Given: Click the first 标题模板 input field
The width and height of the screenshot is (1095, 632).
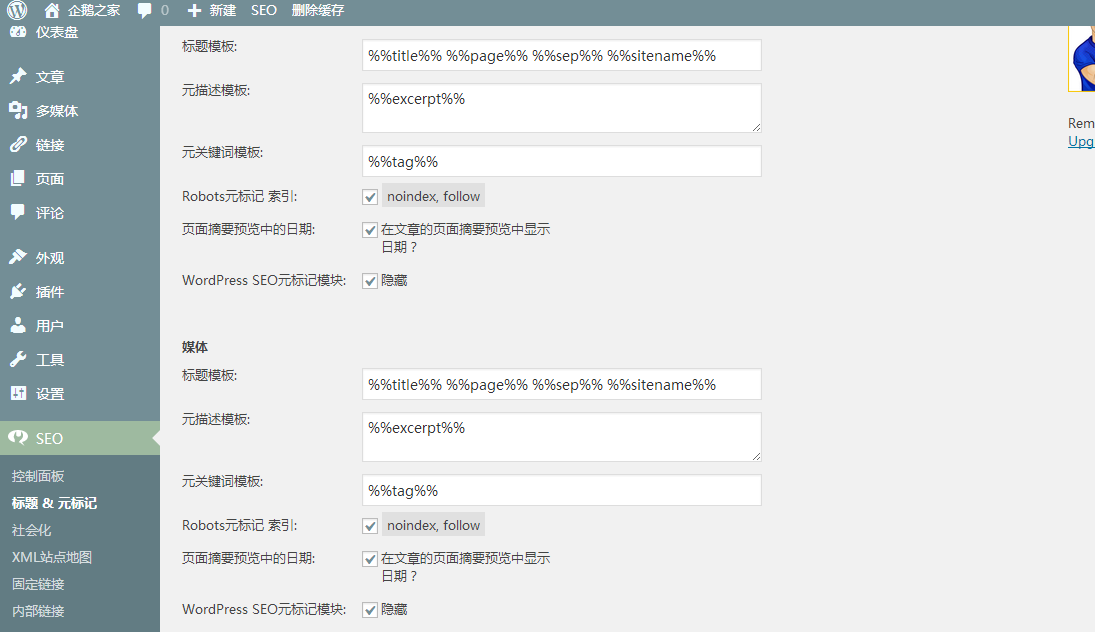Looking at the screenshot, I should pos(561,55).
